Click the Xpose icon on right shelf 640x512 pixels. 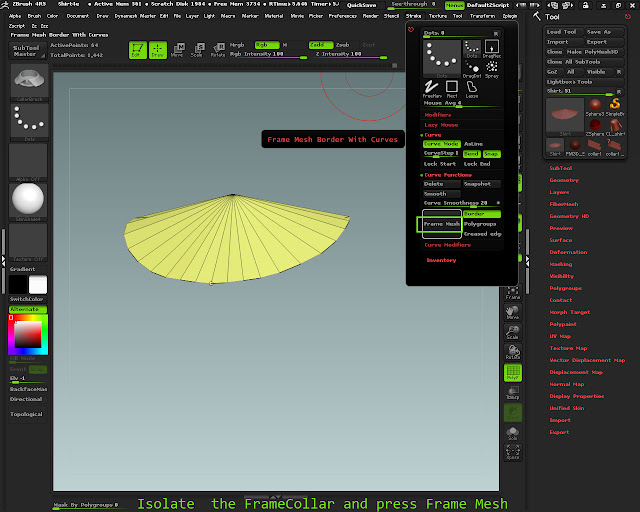[x=513, y=452]
